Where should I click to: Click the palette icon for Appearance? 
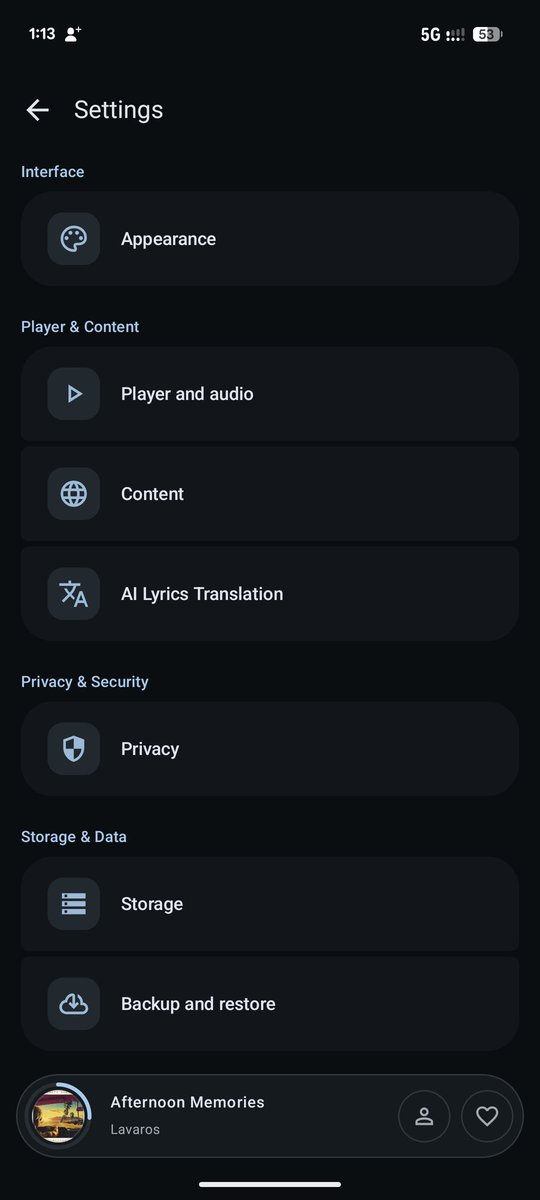[74, 239]
